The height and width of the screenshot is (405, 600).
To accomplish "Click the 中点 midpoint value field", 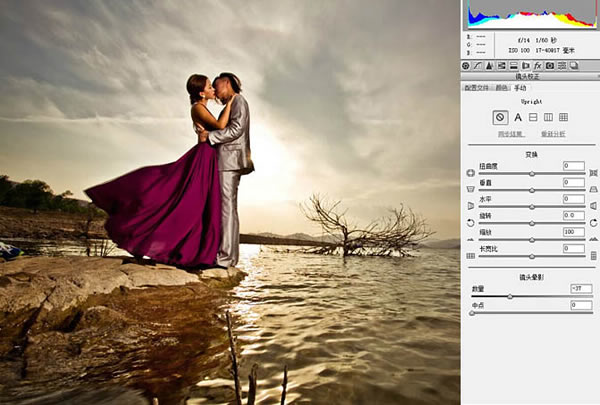I will pyautogui.click(x=581, y=305).
